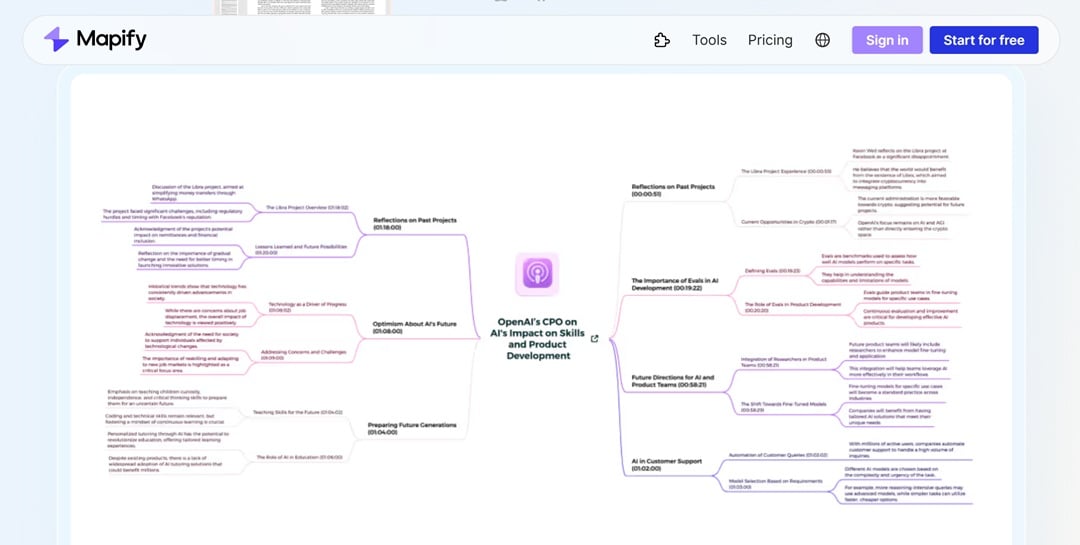The width and height of the screenshot is (1080, 545).
Task: Select 'AI in Customer Support (01:02:00)' node
Action: click(667, 464)
